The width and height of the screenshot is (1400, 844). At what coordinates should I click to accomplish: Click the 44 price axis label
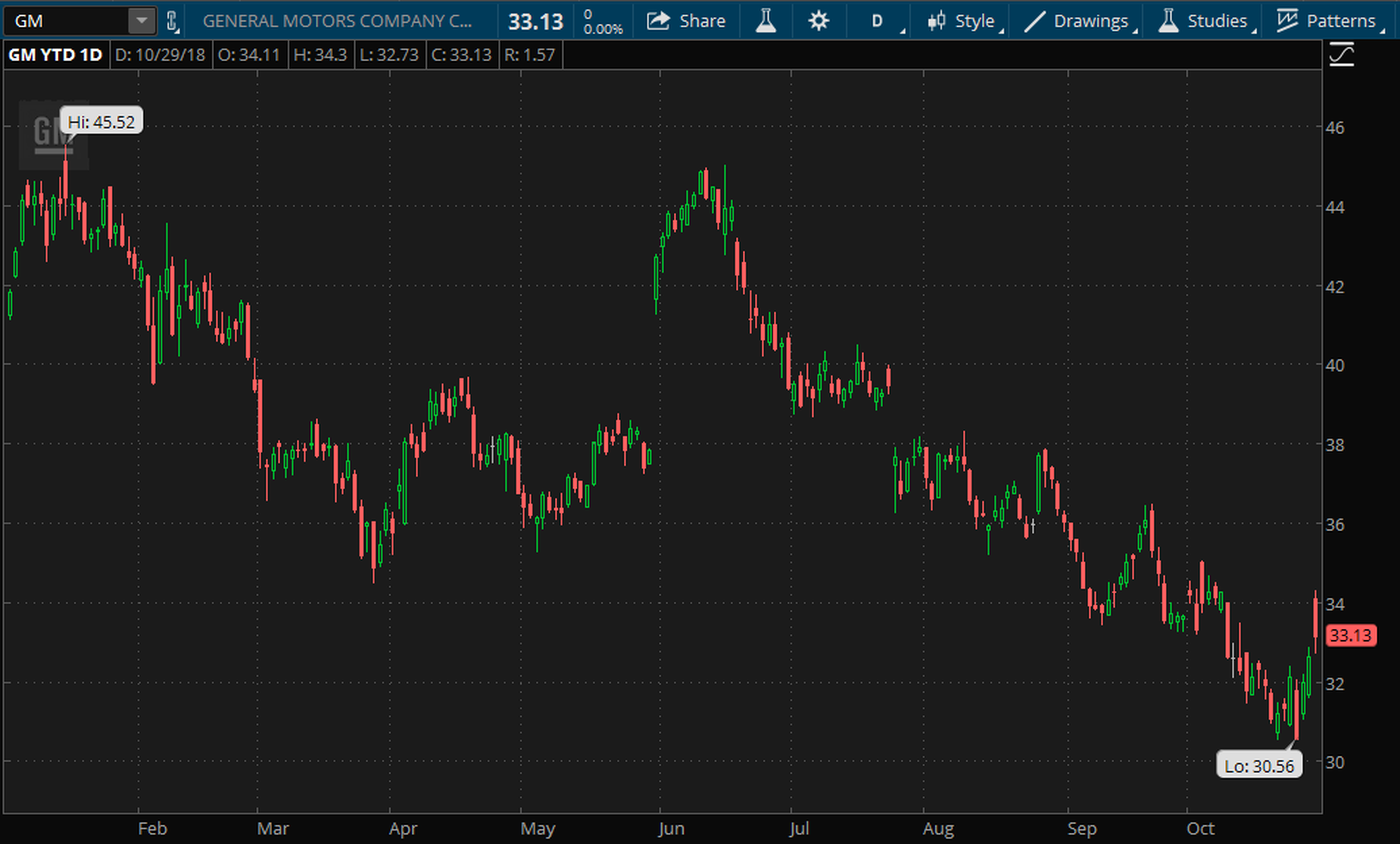1335,207
